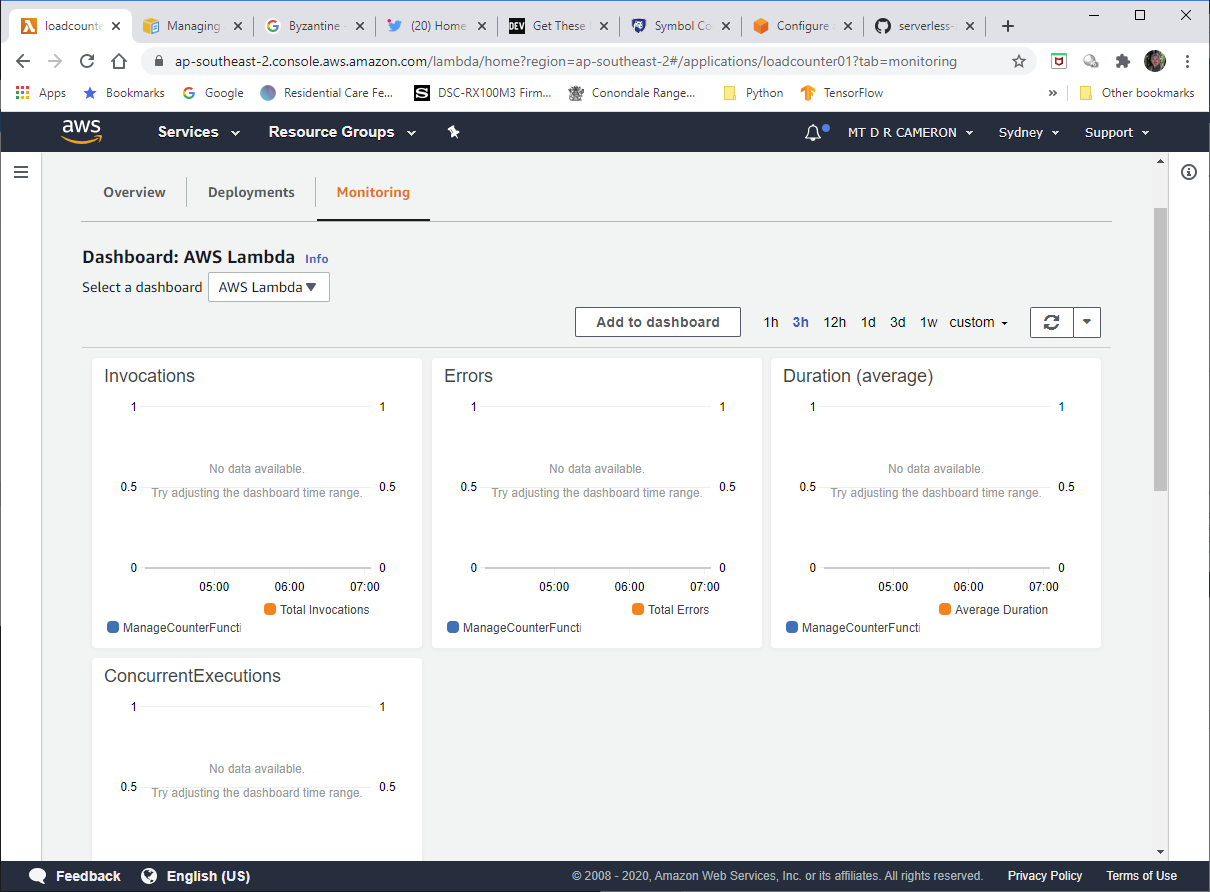Set time range to 1w
The image size is (1210, 892).
[x=929, y=322]
